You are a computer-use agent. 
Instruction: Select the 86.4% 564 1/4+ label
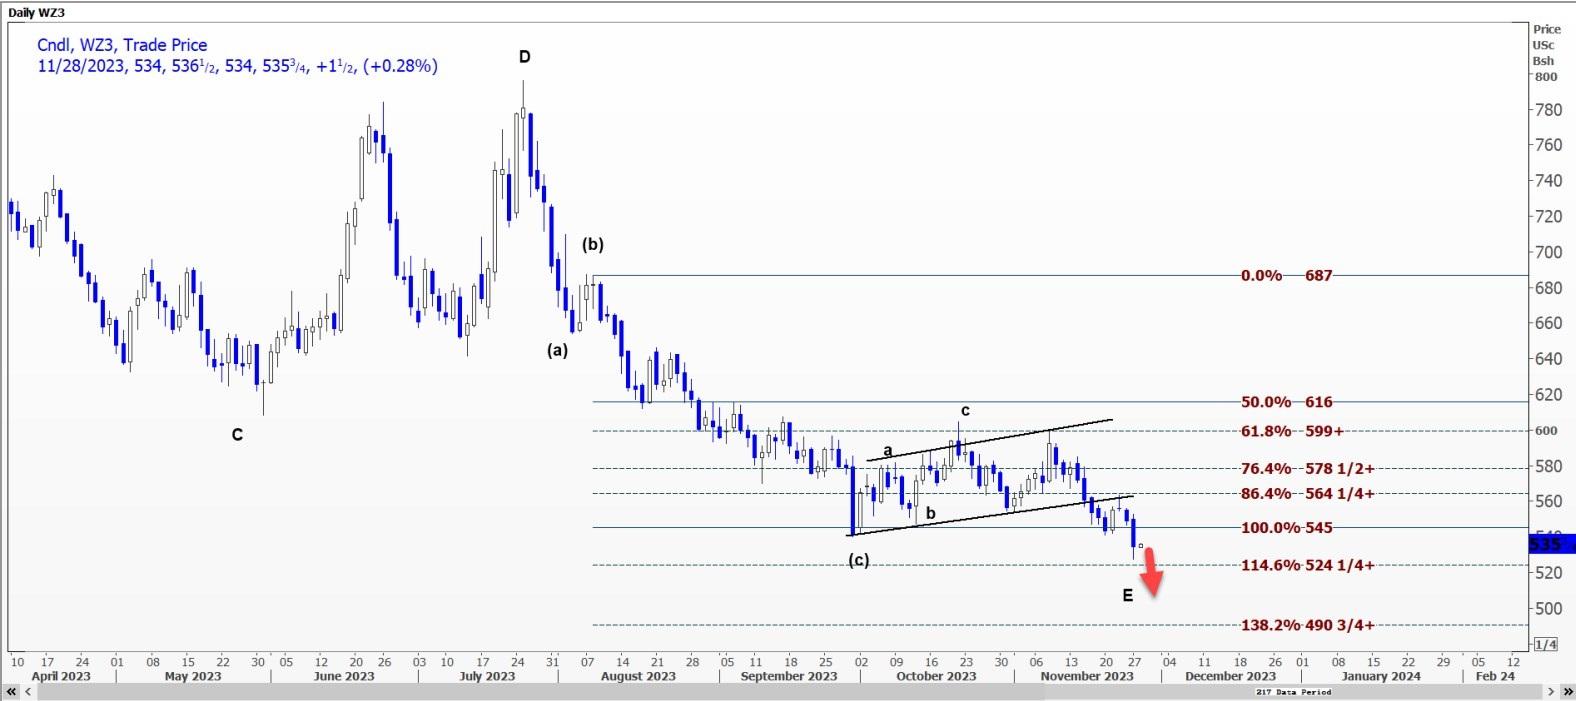tap(1307, 493)
